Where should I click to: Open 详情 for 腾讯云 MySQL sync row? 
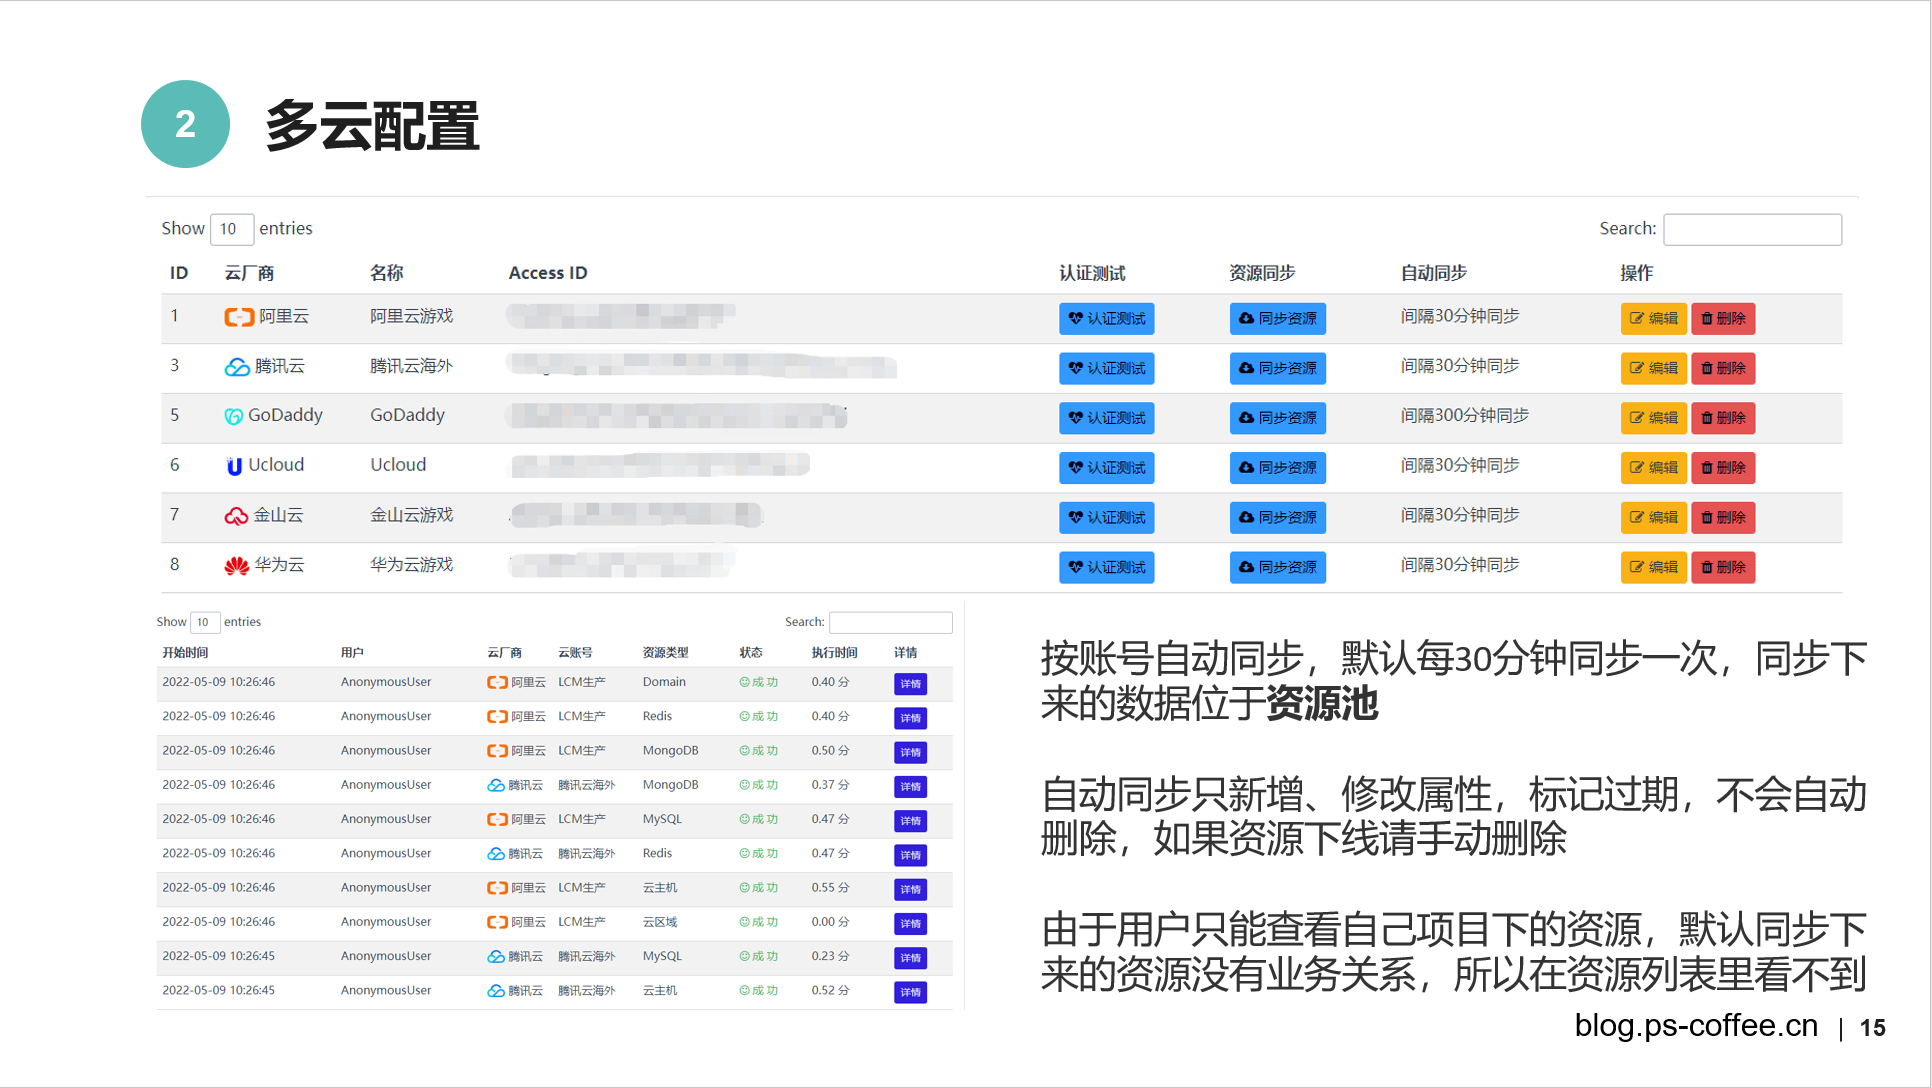pos(910,958)
